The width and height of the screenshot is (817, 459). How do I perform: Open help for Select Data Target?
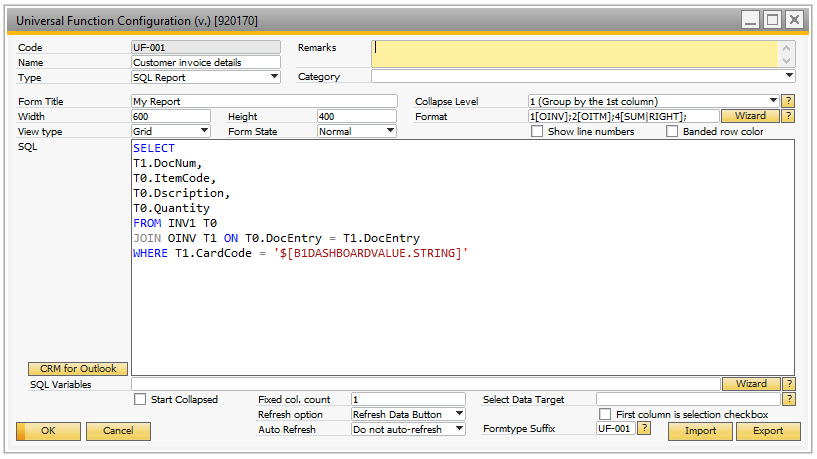(789, 399)
